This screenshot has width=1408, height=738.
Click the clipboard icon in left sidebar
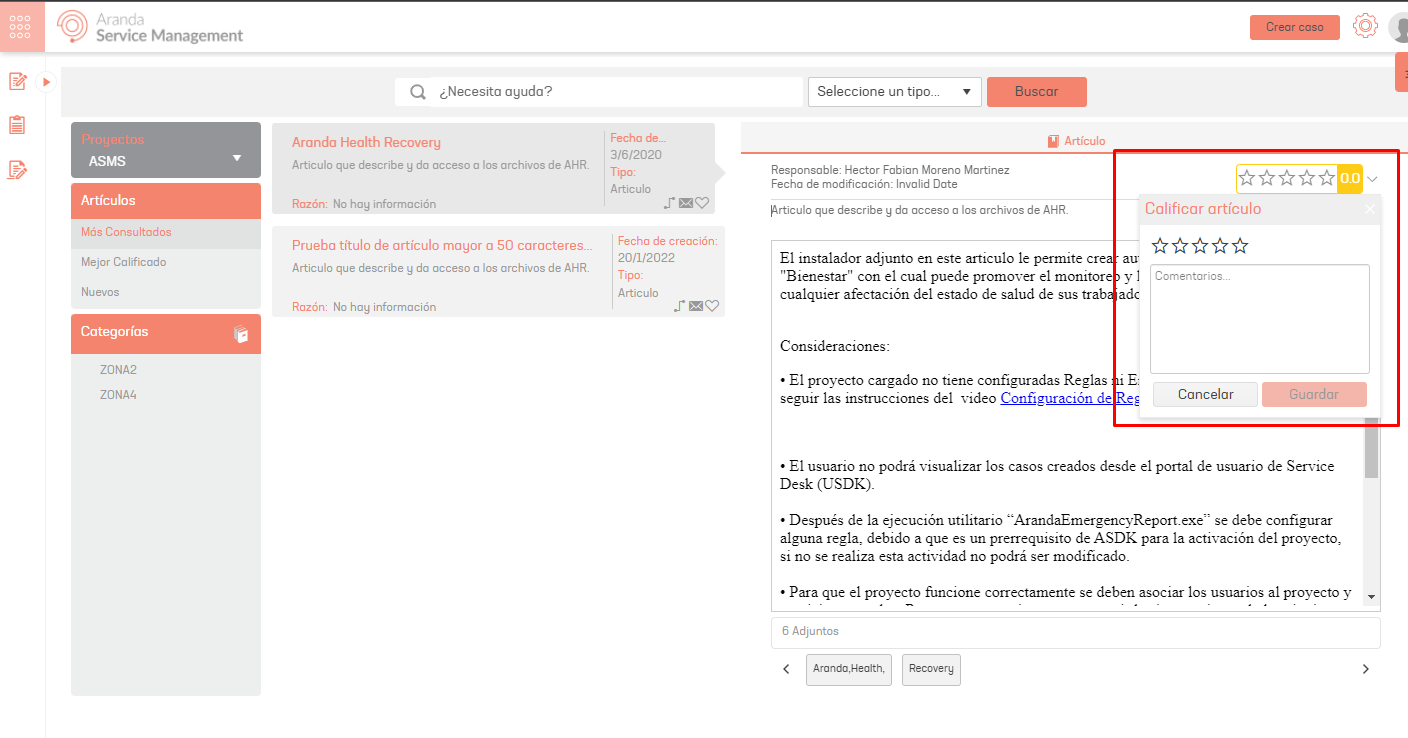click(17, 125)
